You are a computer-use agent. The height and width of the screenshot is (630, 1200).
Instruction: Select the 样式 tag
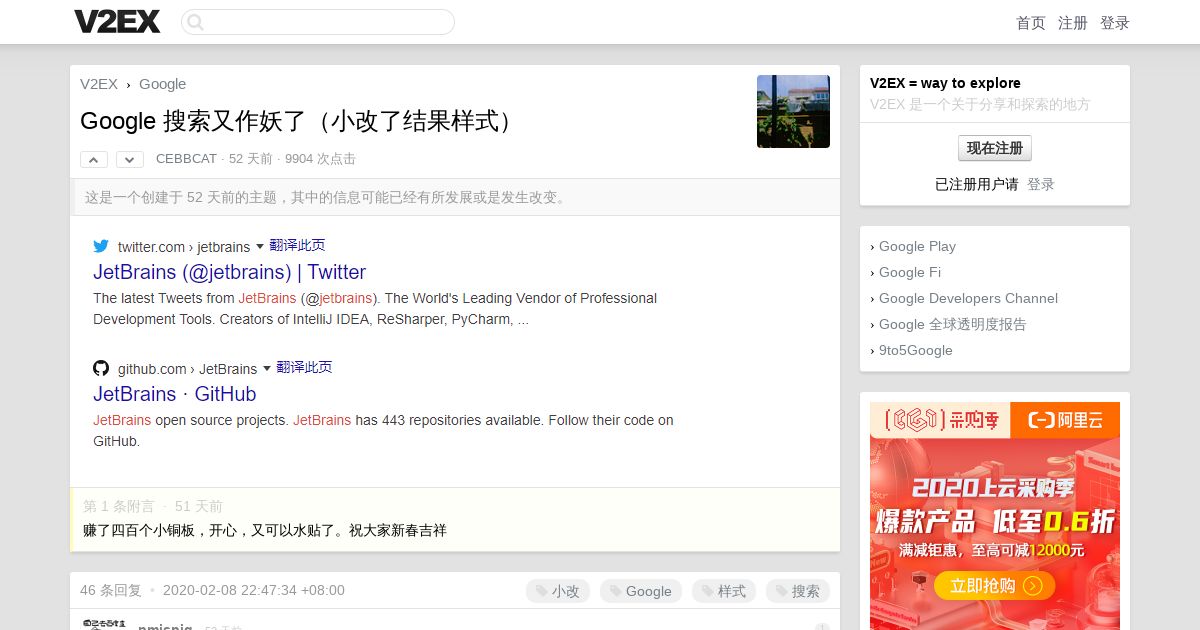click(x=724, y=591)
